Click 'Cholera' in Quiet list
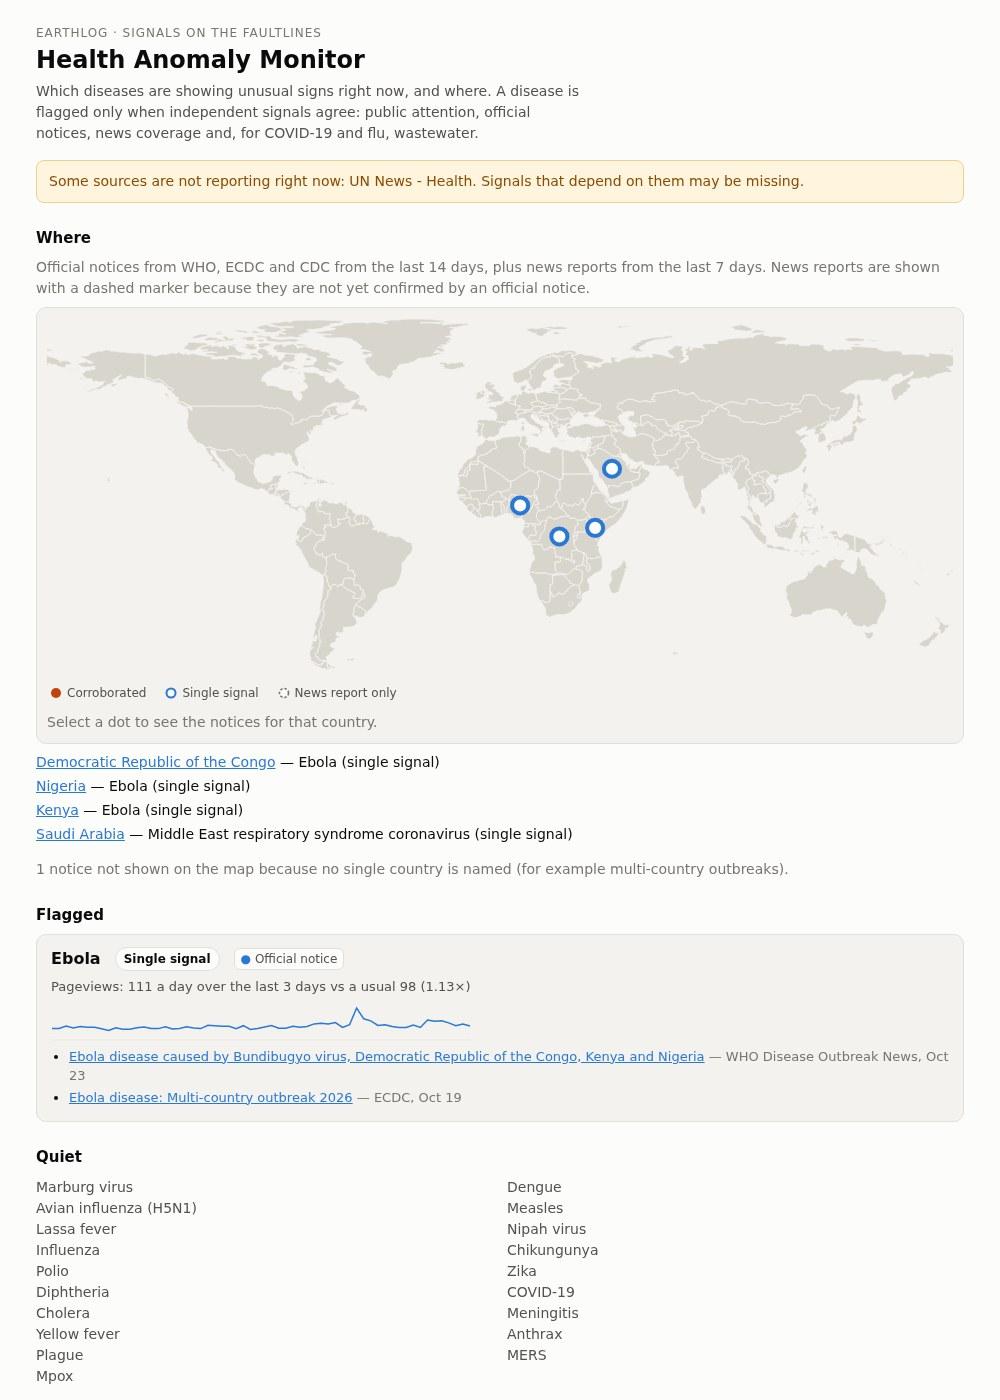This screenshot has height=1400, width=1000. click(x=63, y=1313)
